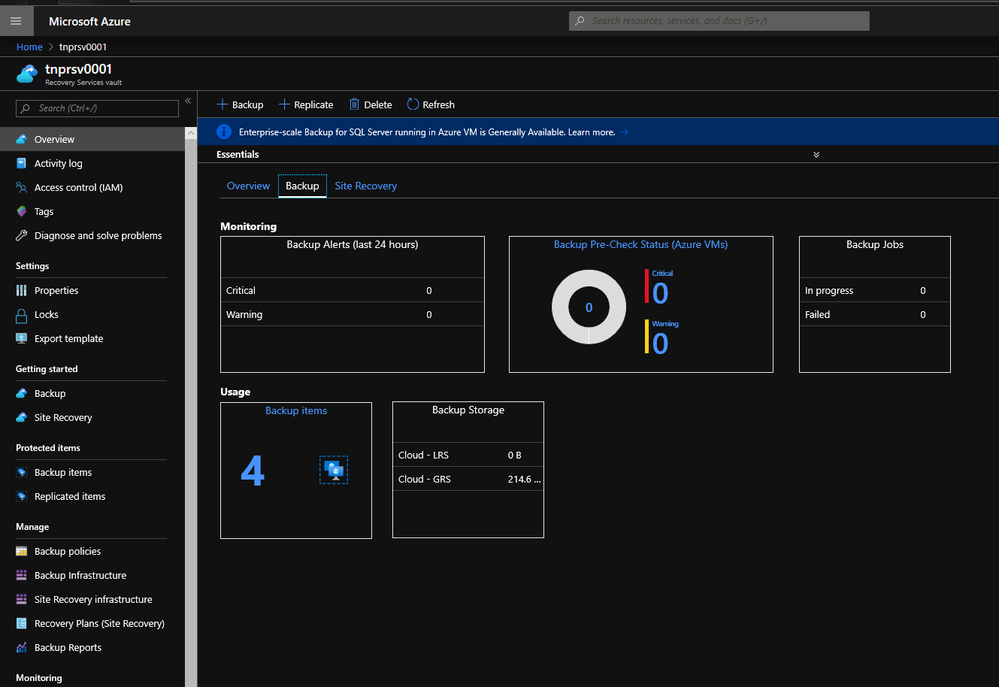Open Backup Reports in sidebar
Viewport: 999px width, 687px height.
(x=68, y=649)
